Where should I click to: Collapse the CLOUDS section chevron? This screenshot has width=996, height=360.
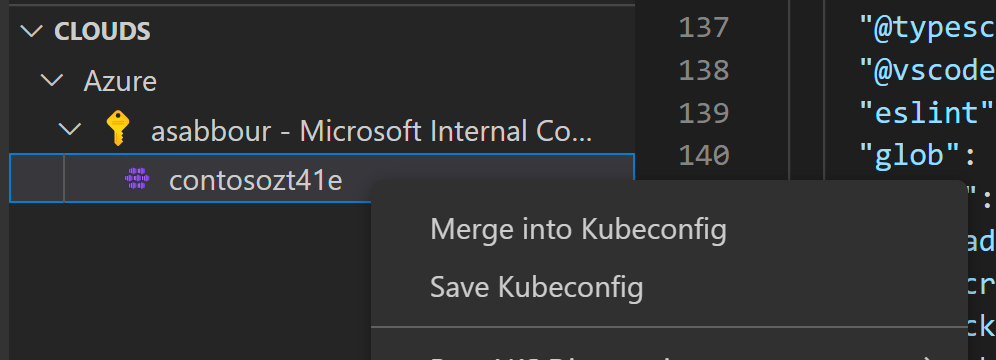coord(32,31)
